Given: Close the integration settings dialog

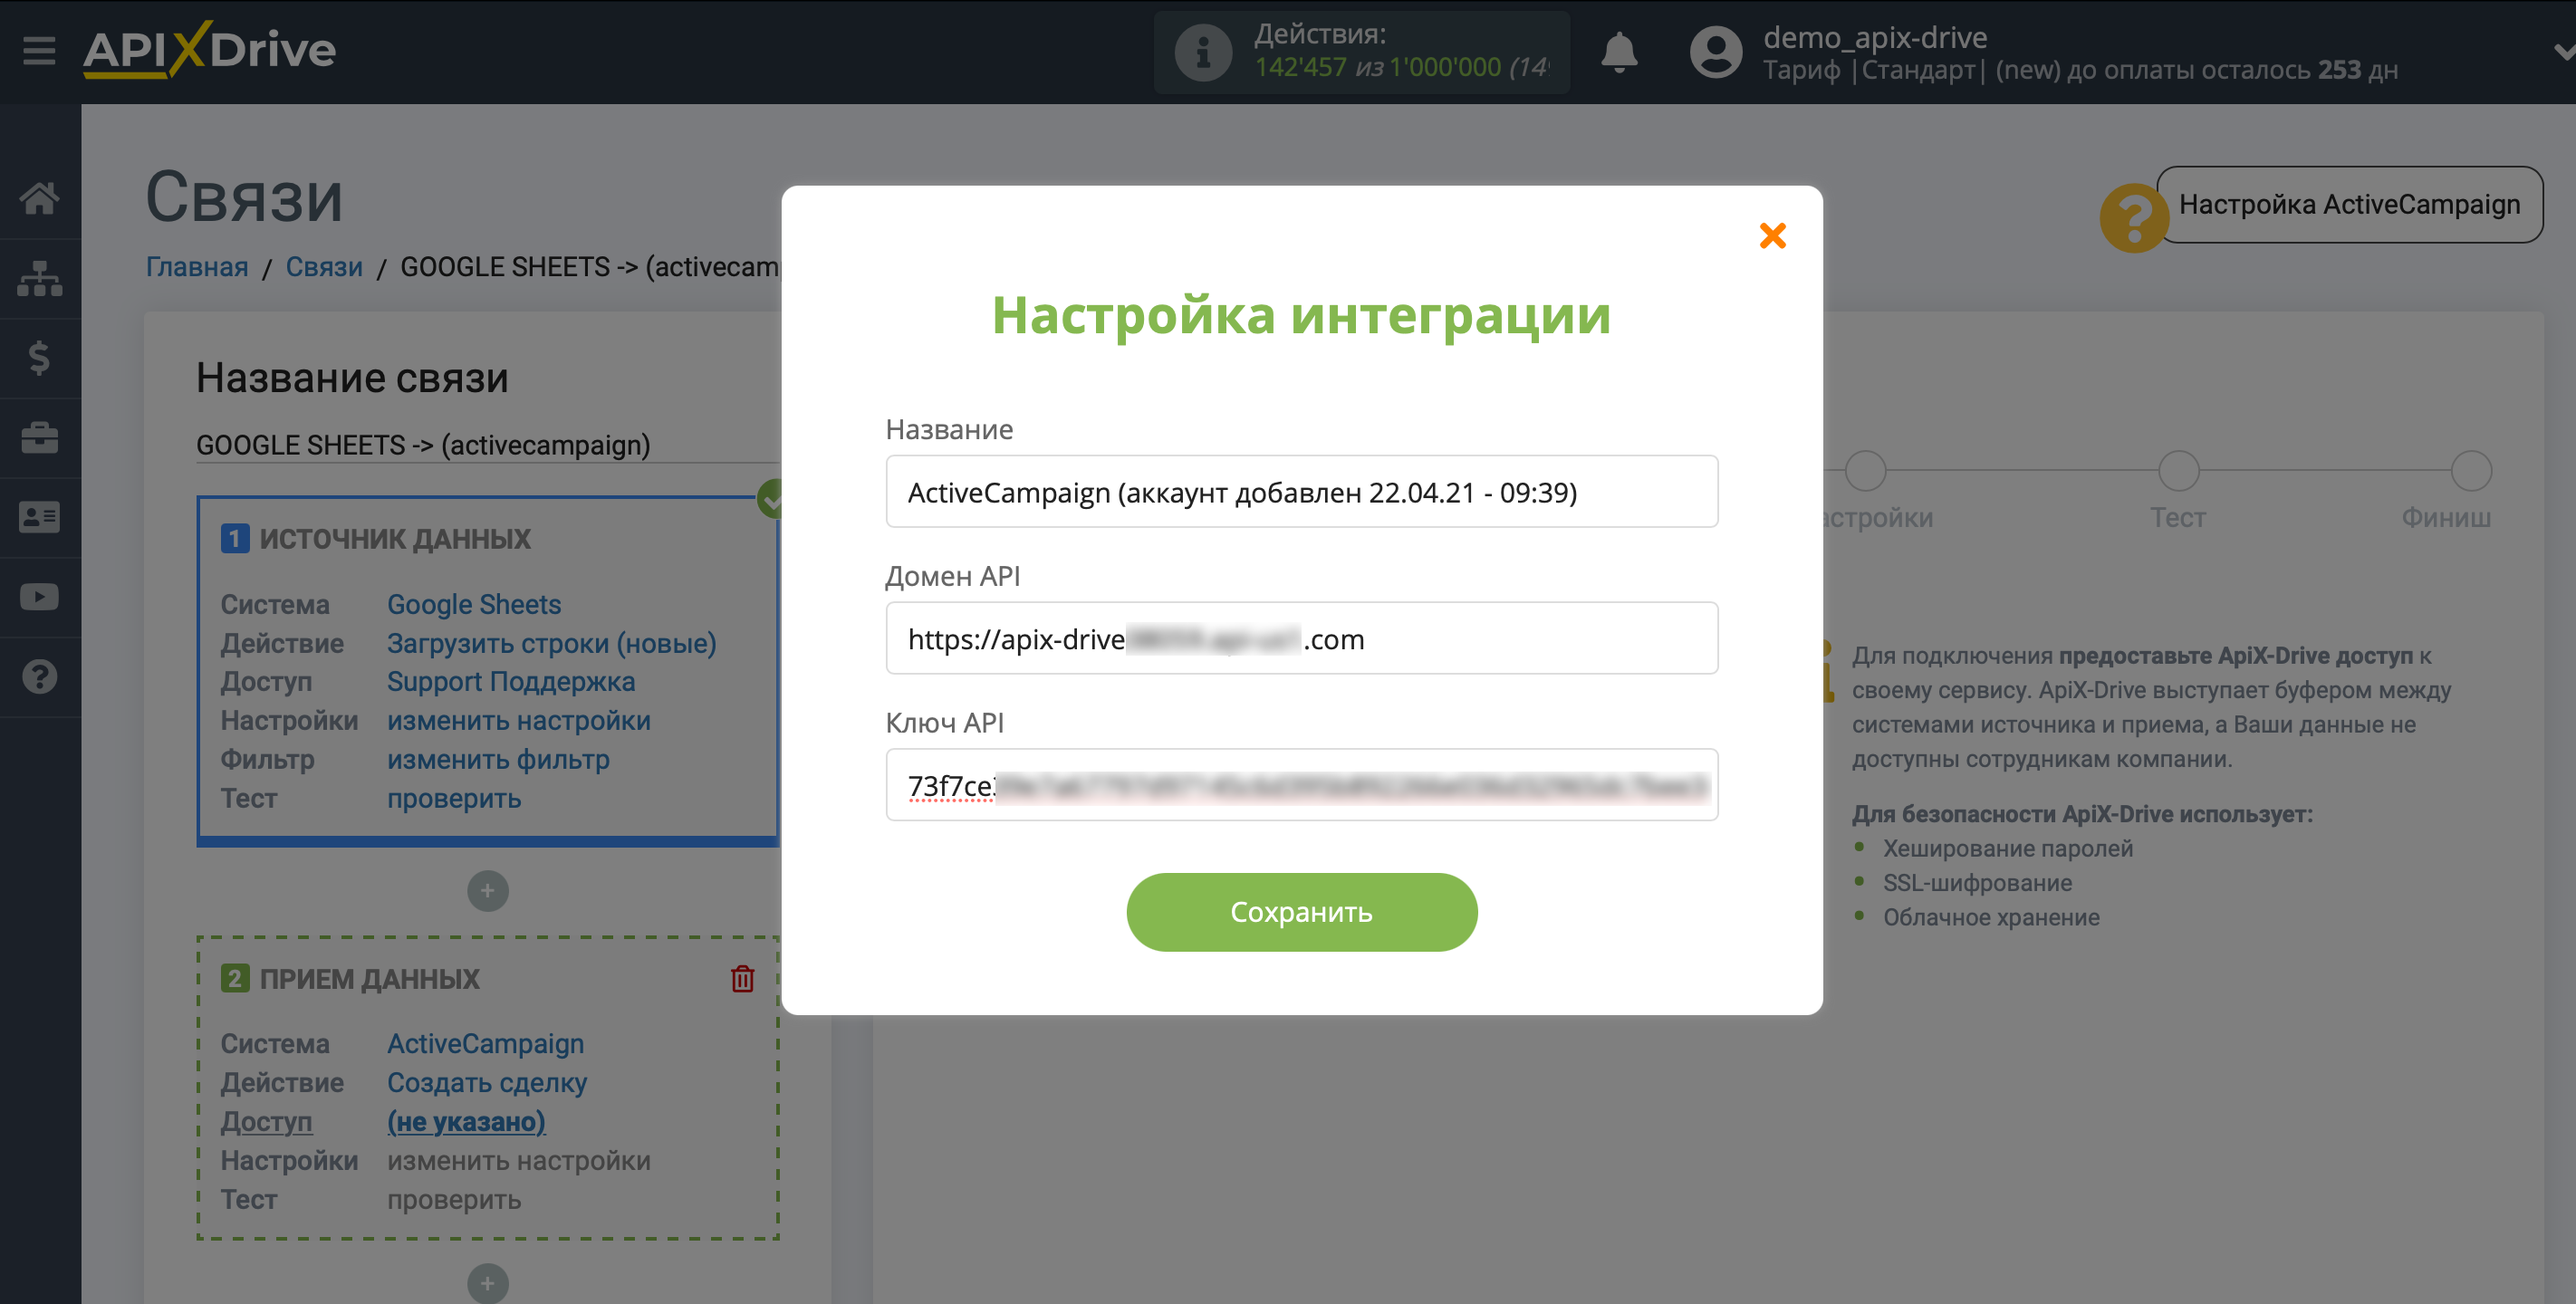Looking at the screenshot, I should (x=1772, y=236).
